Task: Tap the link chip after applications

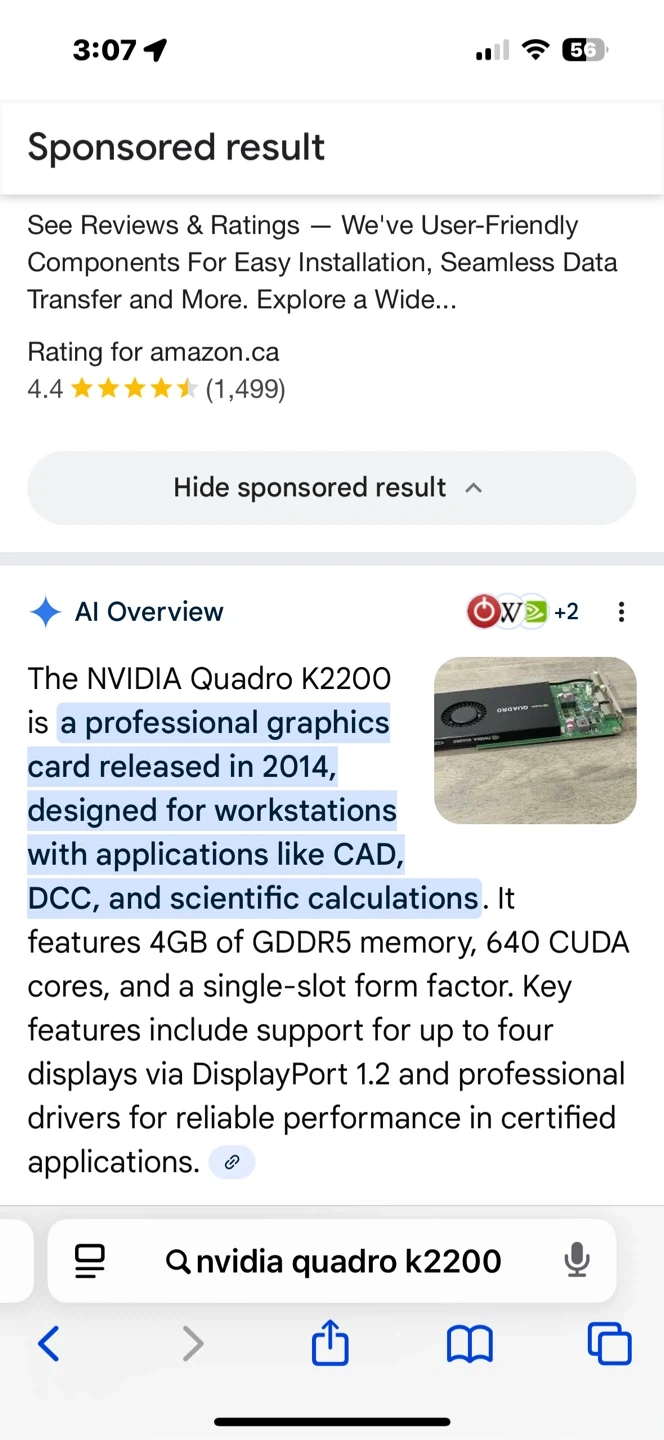Action: coord(232,1162)
